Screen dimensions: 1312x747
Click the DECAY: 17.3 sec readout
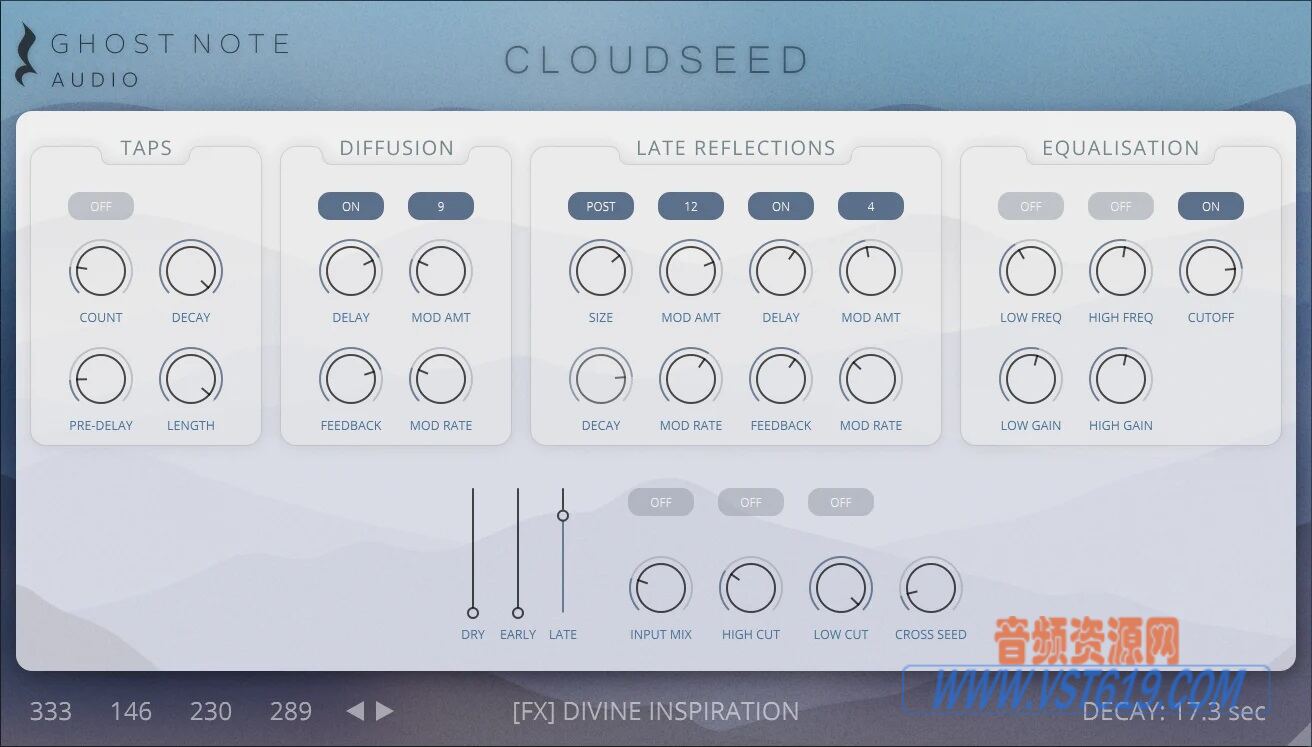pyautogui.click(x=1174, y=711)
